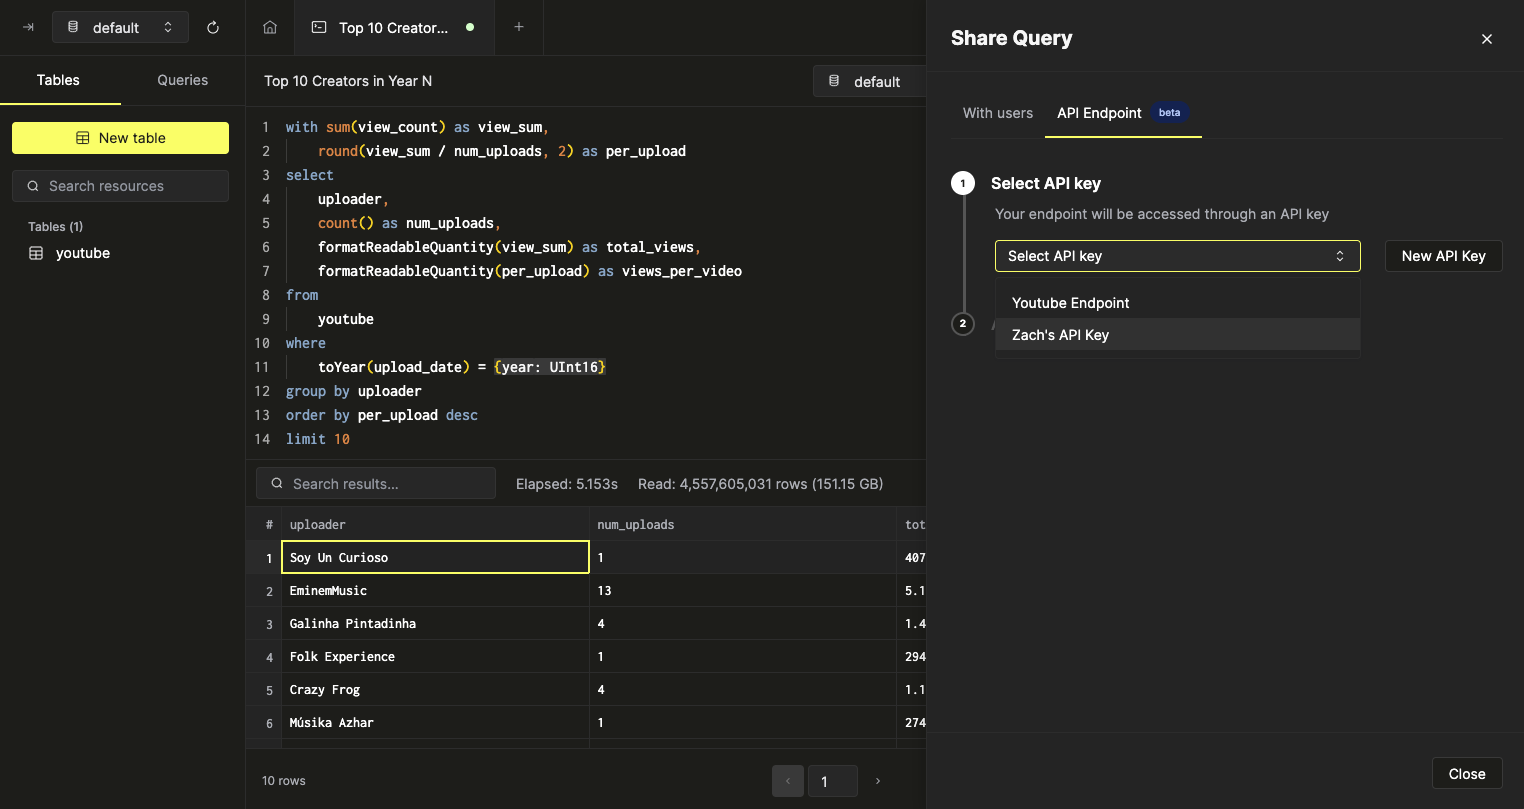Screen dimensions: 1524x809
Task: Open the Select API key dropdown
Action: (1177, 256)
